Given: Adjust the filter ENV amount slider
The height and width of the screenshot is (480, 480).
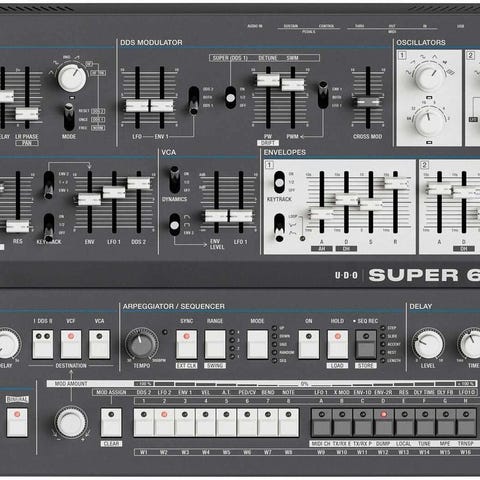Looking at the screenshot, I should pos(89,199).
